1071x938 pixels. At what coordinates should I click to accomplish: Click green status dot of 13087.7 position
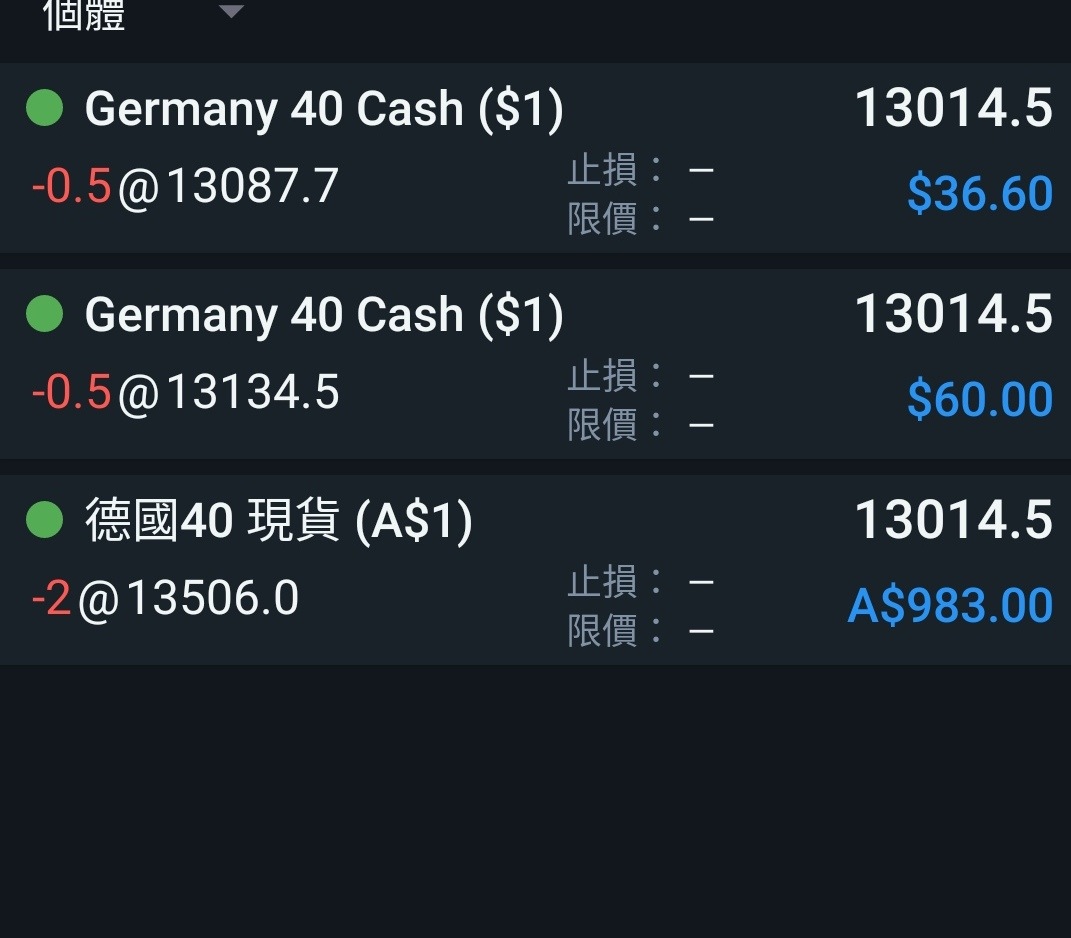(x=44, y=108)
